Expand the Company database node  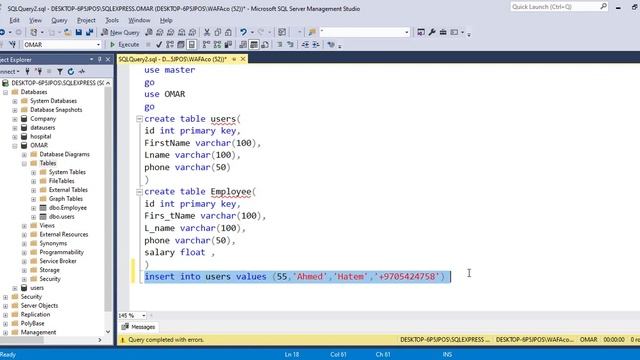15,119
